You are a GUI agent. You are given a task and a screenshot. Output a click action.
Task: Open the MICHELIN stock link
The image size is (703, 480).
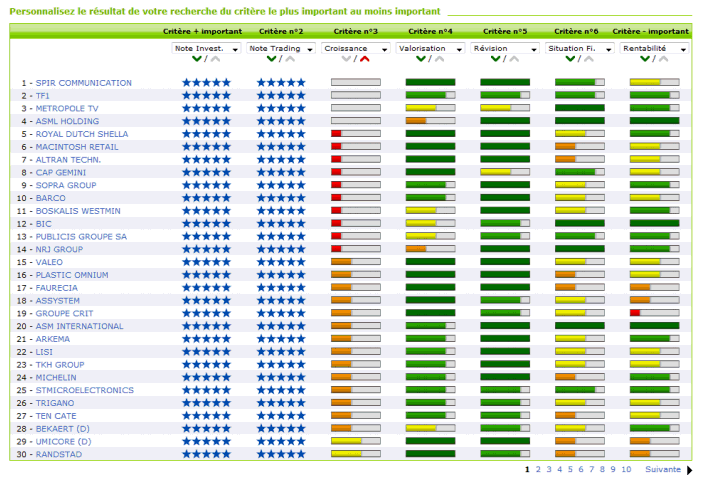(56, 377)
